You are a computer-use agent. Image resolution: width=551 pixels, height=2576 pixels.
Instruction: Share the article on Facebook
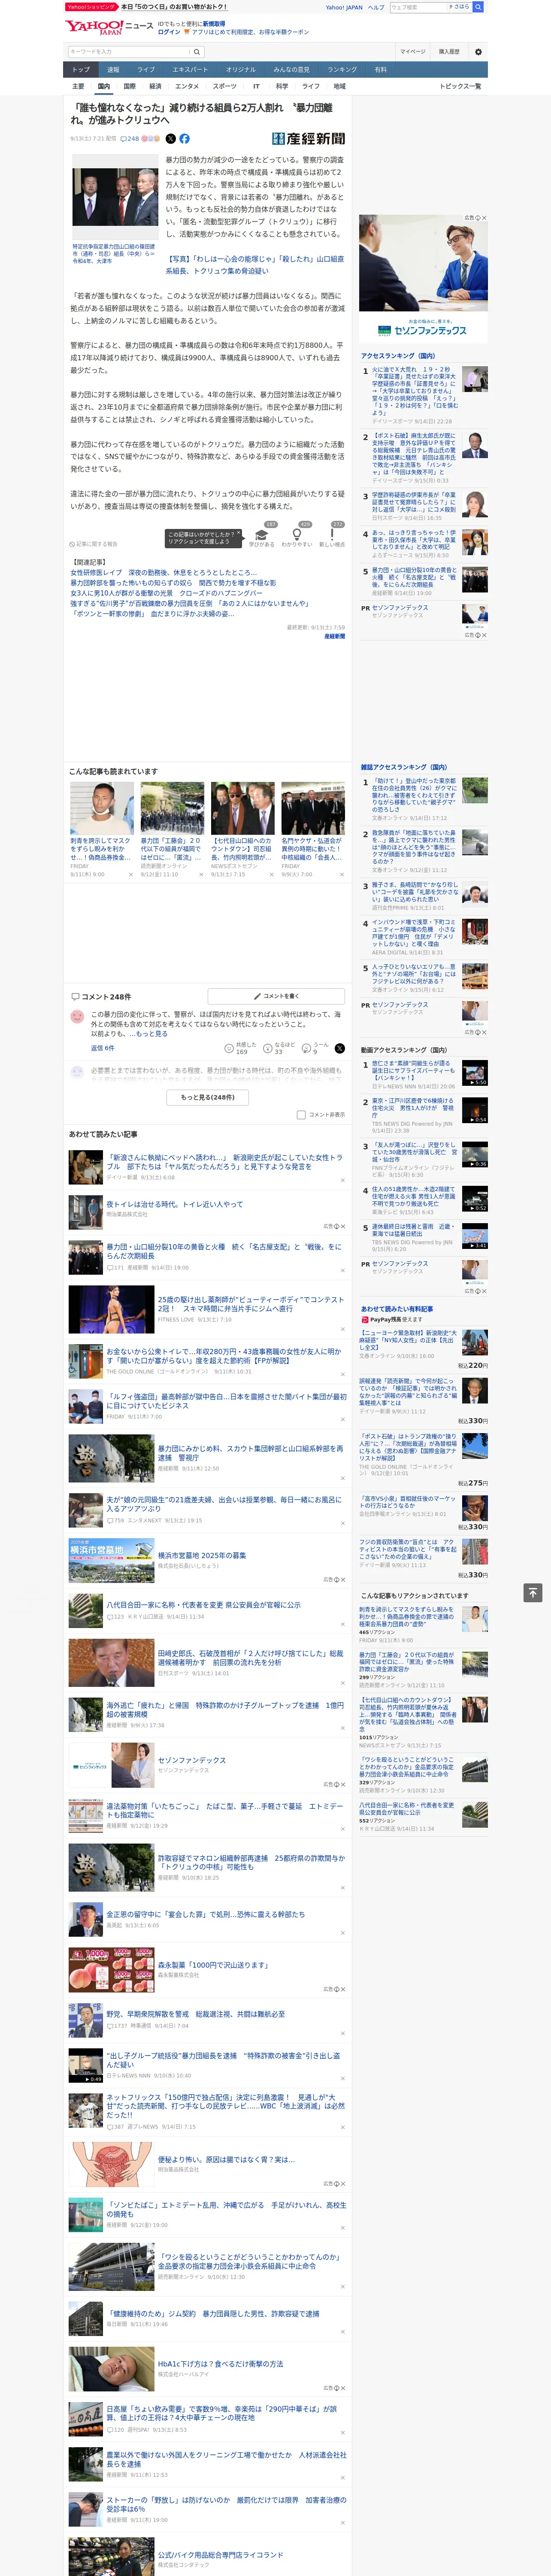184,139
